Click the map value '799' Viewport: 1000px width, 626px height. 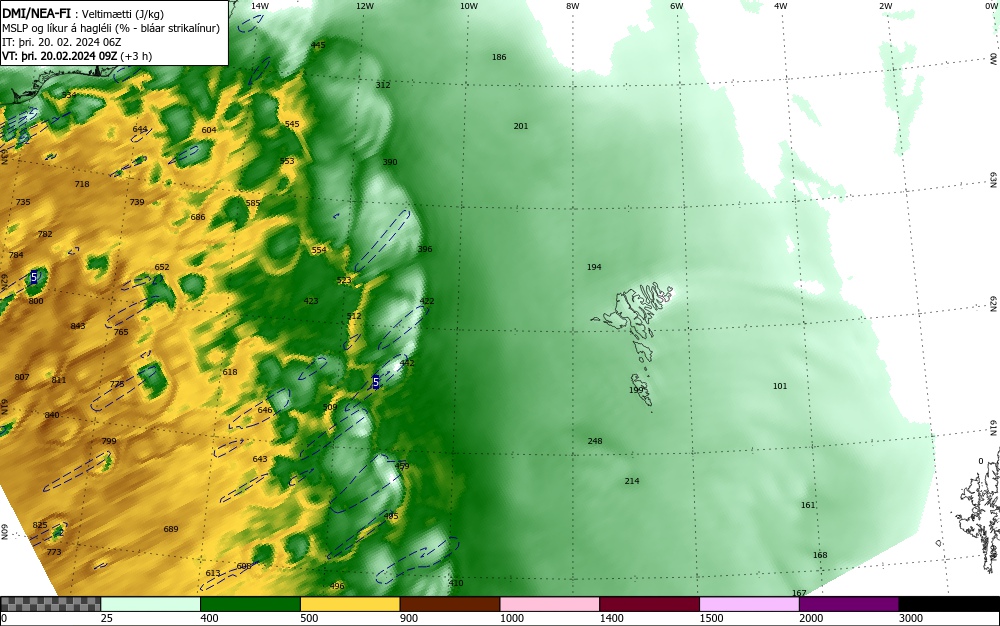109,441
